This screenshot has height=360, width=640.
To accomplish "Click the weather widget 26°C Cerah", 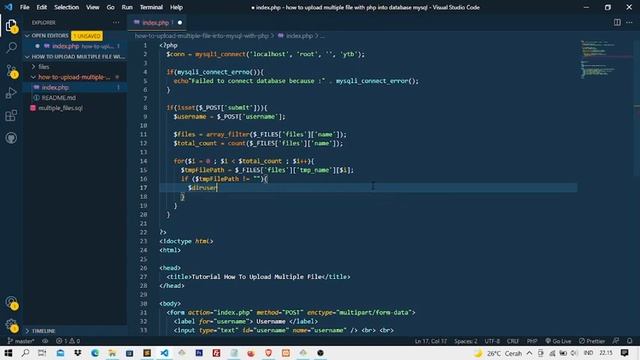I will click(x=498, y=353).
